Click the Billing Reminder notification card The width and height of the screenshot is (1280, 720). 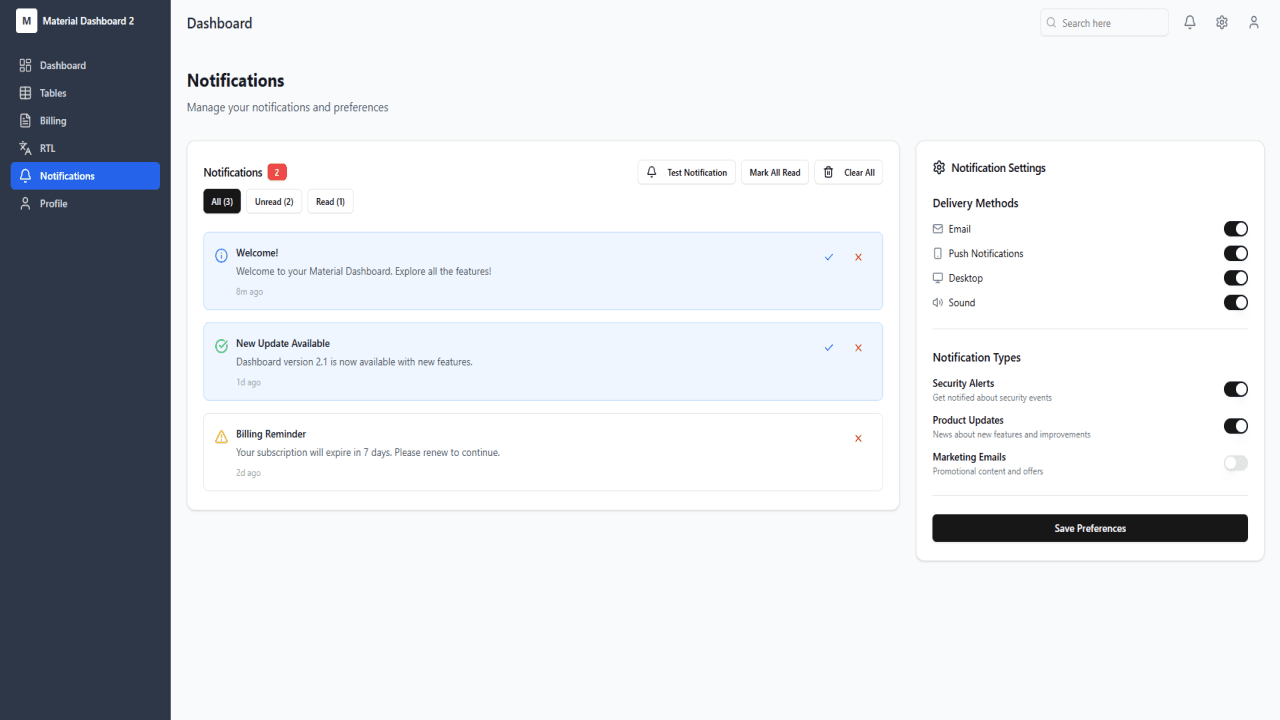[543, 452]
